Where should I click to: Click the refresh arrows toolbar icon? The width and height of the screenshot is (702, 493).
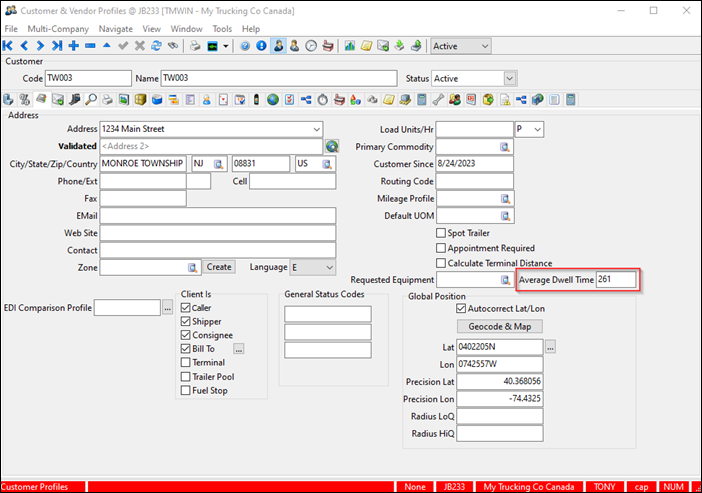click(x=156, y=46)
